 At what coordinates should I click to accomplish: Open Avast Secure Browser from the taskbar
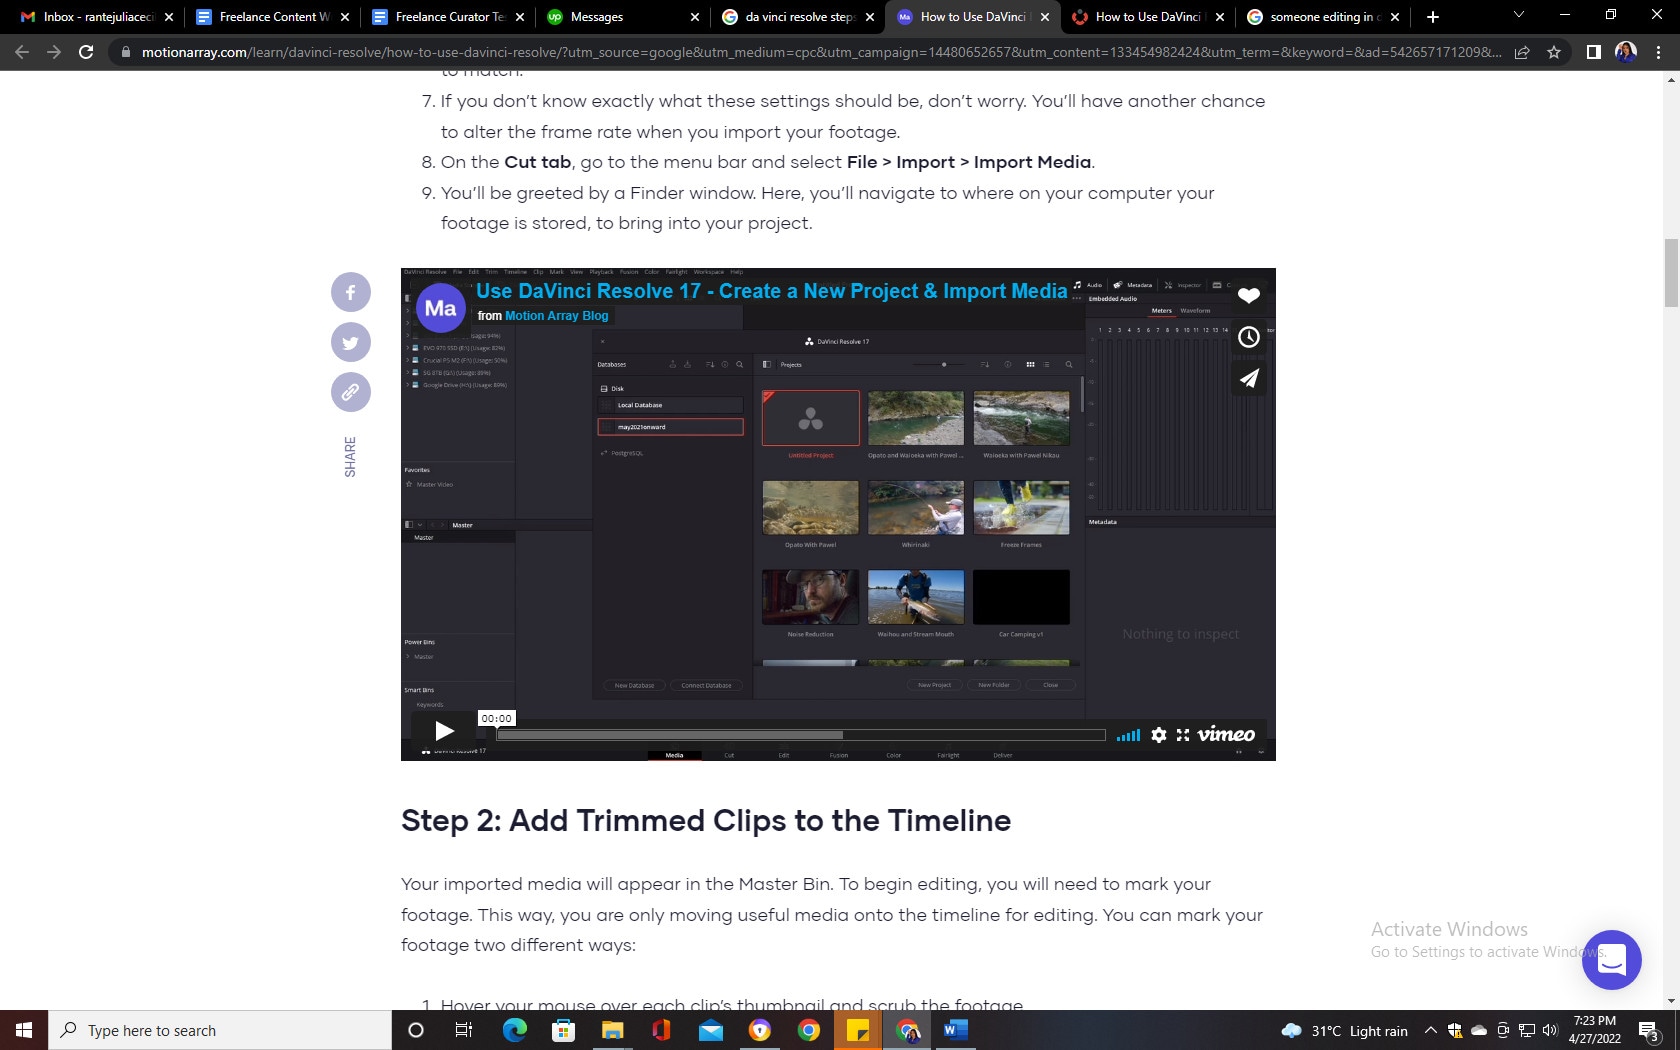760,1030
